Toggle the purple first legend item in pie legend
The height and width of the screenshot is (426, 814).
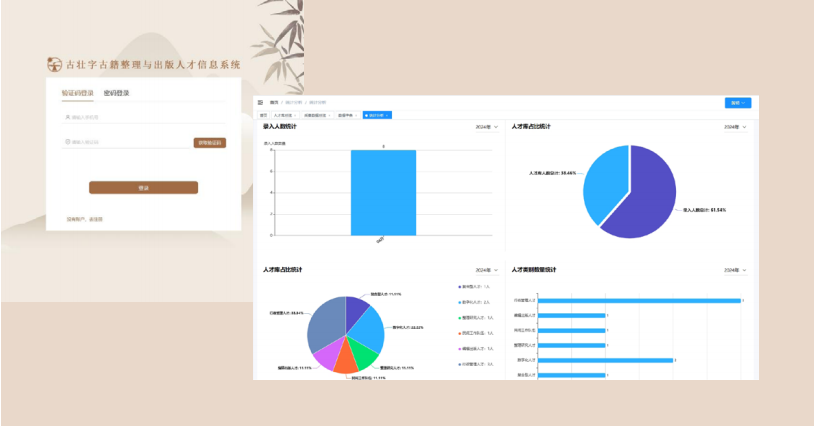(460, 287)
